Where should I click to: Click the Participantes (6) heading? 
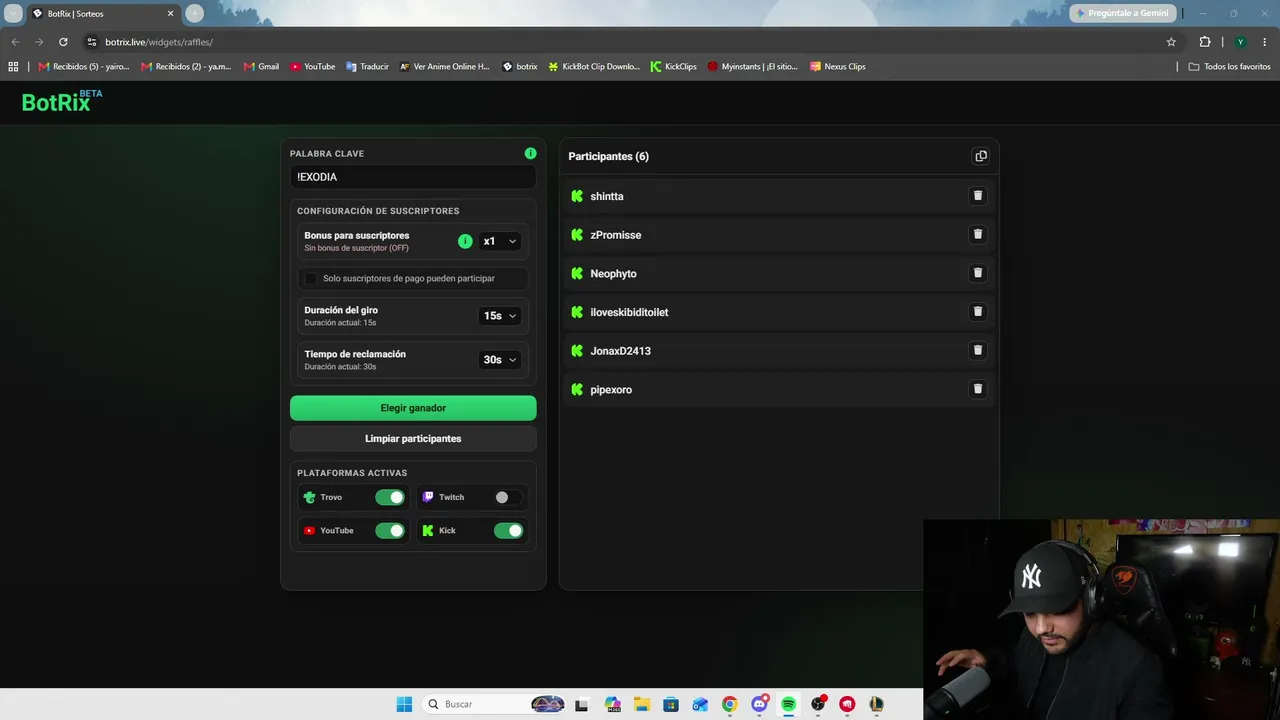(x=608, y=156)
